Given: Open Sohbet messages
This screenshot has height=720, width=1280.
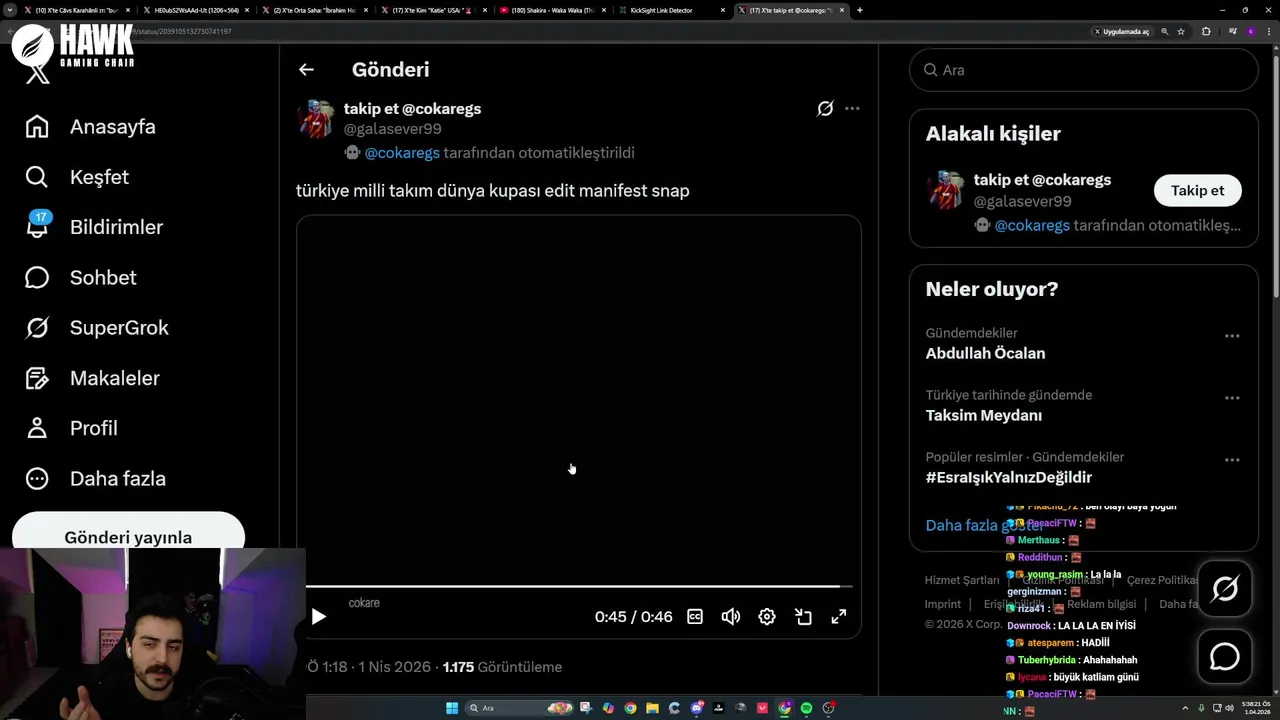Looking at the screenshot, I should point(81,277).
